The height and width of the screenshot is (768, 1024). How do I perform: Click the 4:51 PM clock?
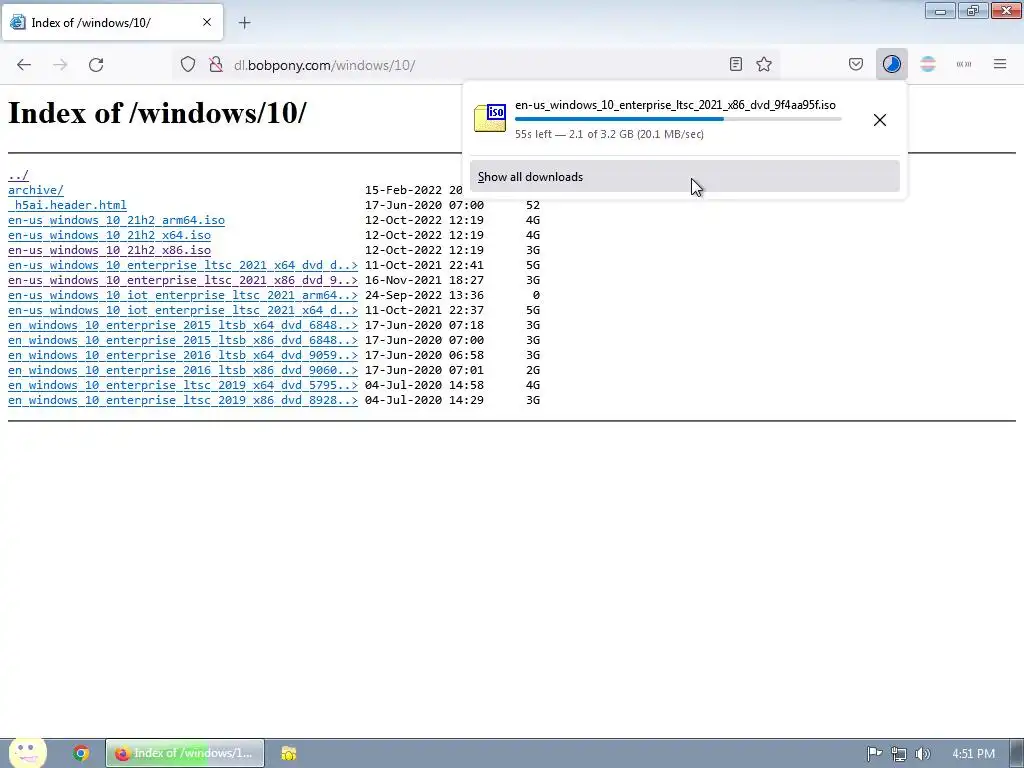point(973,754)
